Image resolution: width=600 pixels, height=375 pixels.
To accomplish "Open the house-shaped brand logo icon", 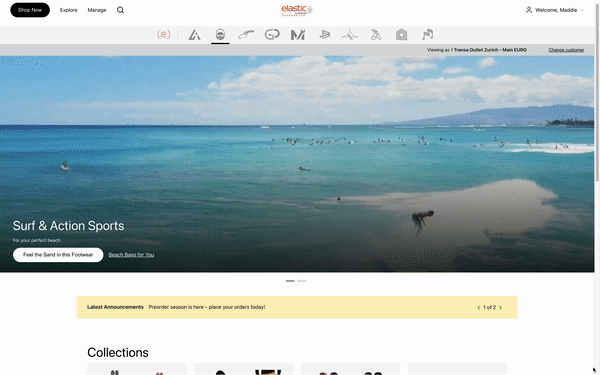I will [x=401, y=35].
